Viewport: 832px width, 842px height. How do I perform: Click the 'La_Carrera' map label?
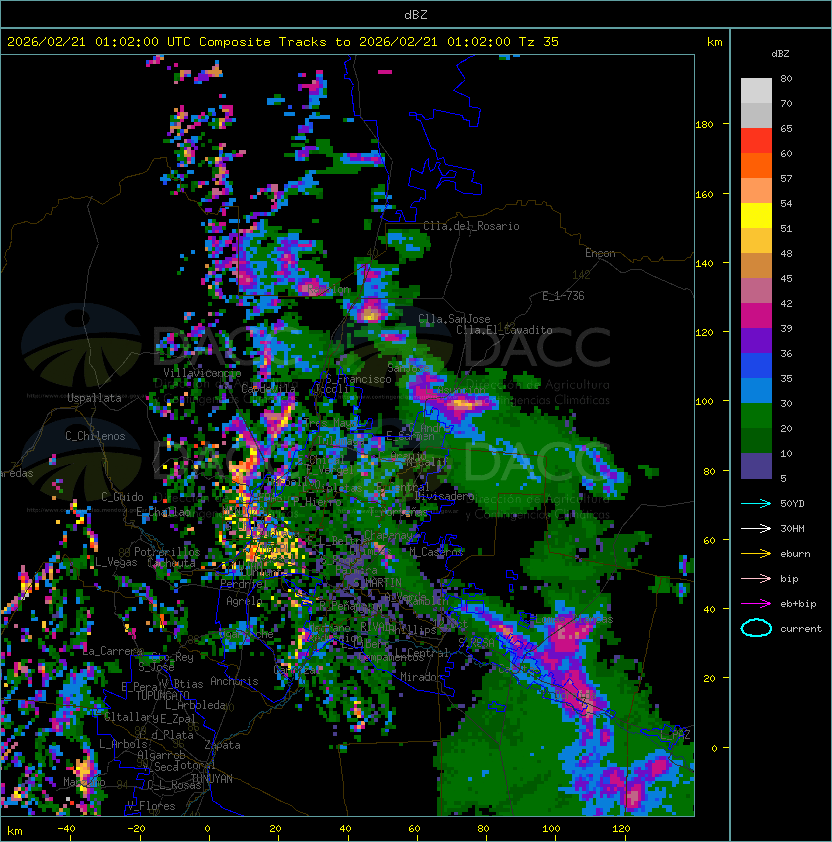coord(113,651)
